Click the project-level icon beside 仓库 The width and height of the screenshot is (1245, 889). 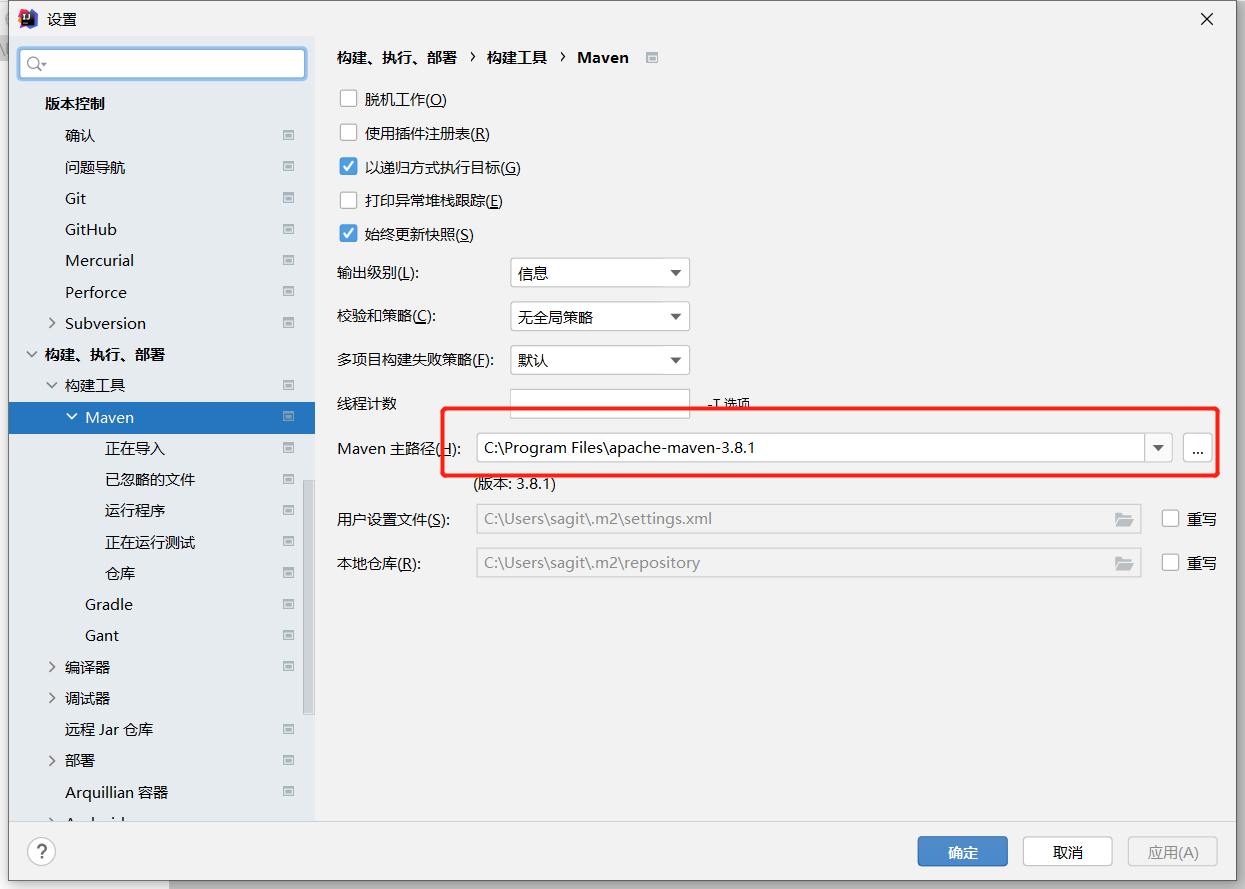(288, 573)
